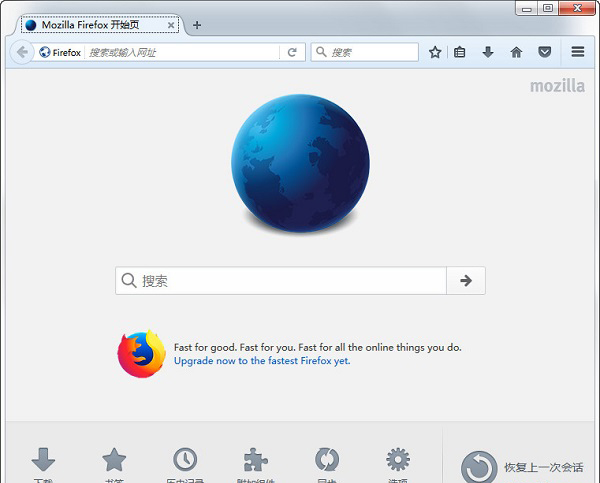The width and height of the screenshot is (600, 483).
Task: Click the toolbar search box
Action: click(364, 52)
